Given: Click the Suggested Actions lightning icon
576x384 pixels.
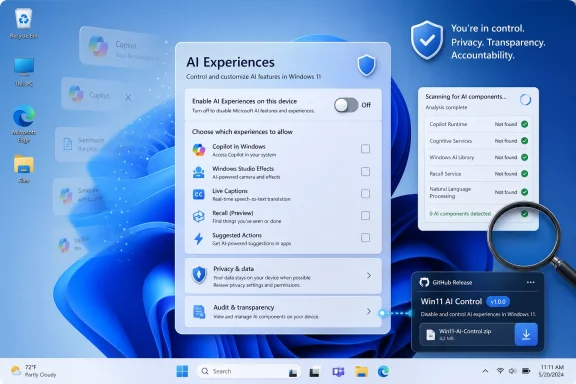Looking at the screenshot, I should (199, 238).
